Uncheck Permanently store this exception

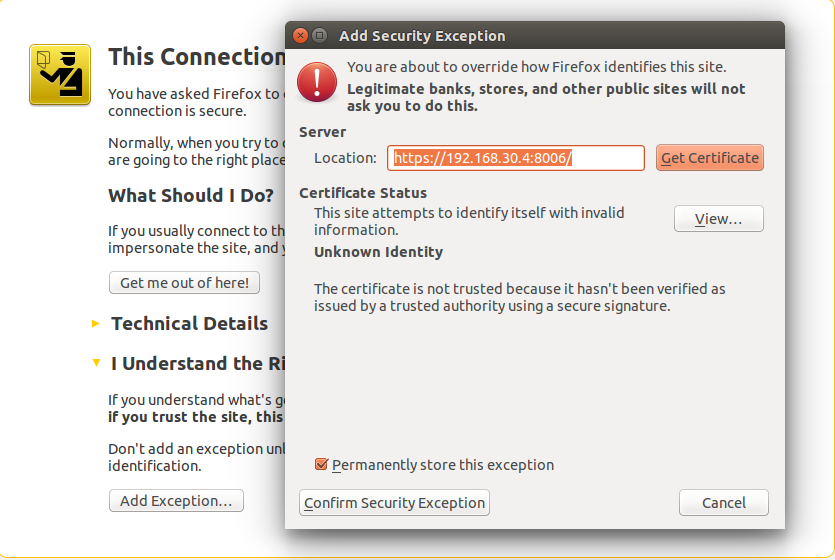pos(321,464)
